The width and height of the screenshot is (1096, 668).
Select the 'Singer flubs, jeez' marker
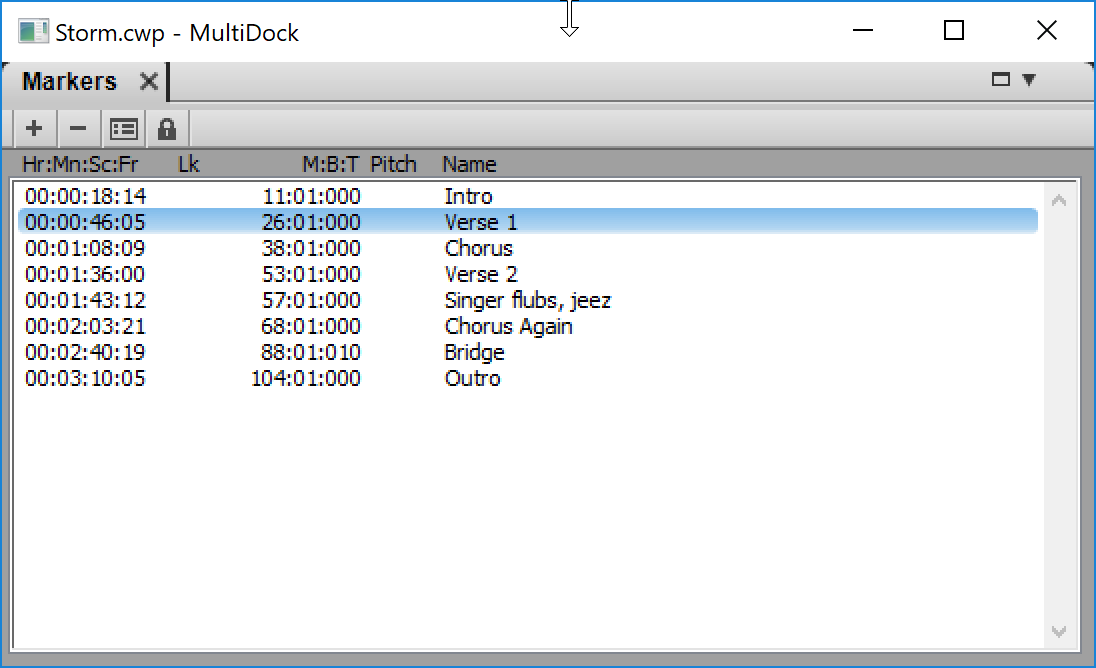point(527,300)
